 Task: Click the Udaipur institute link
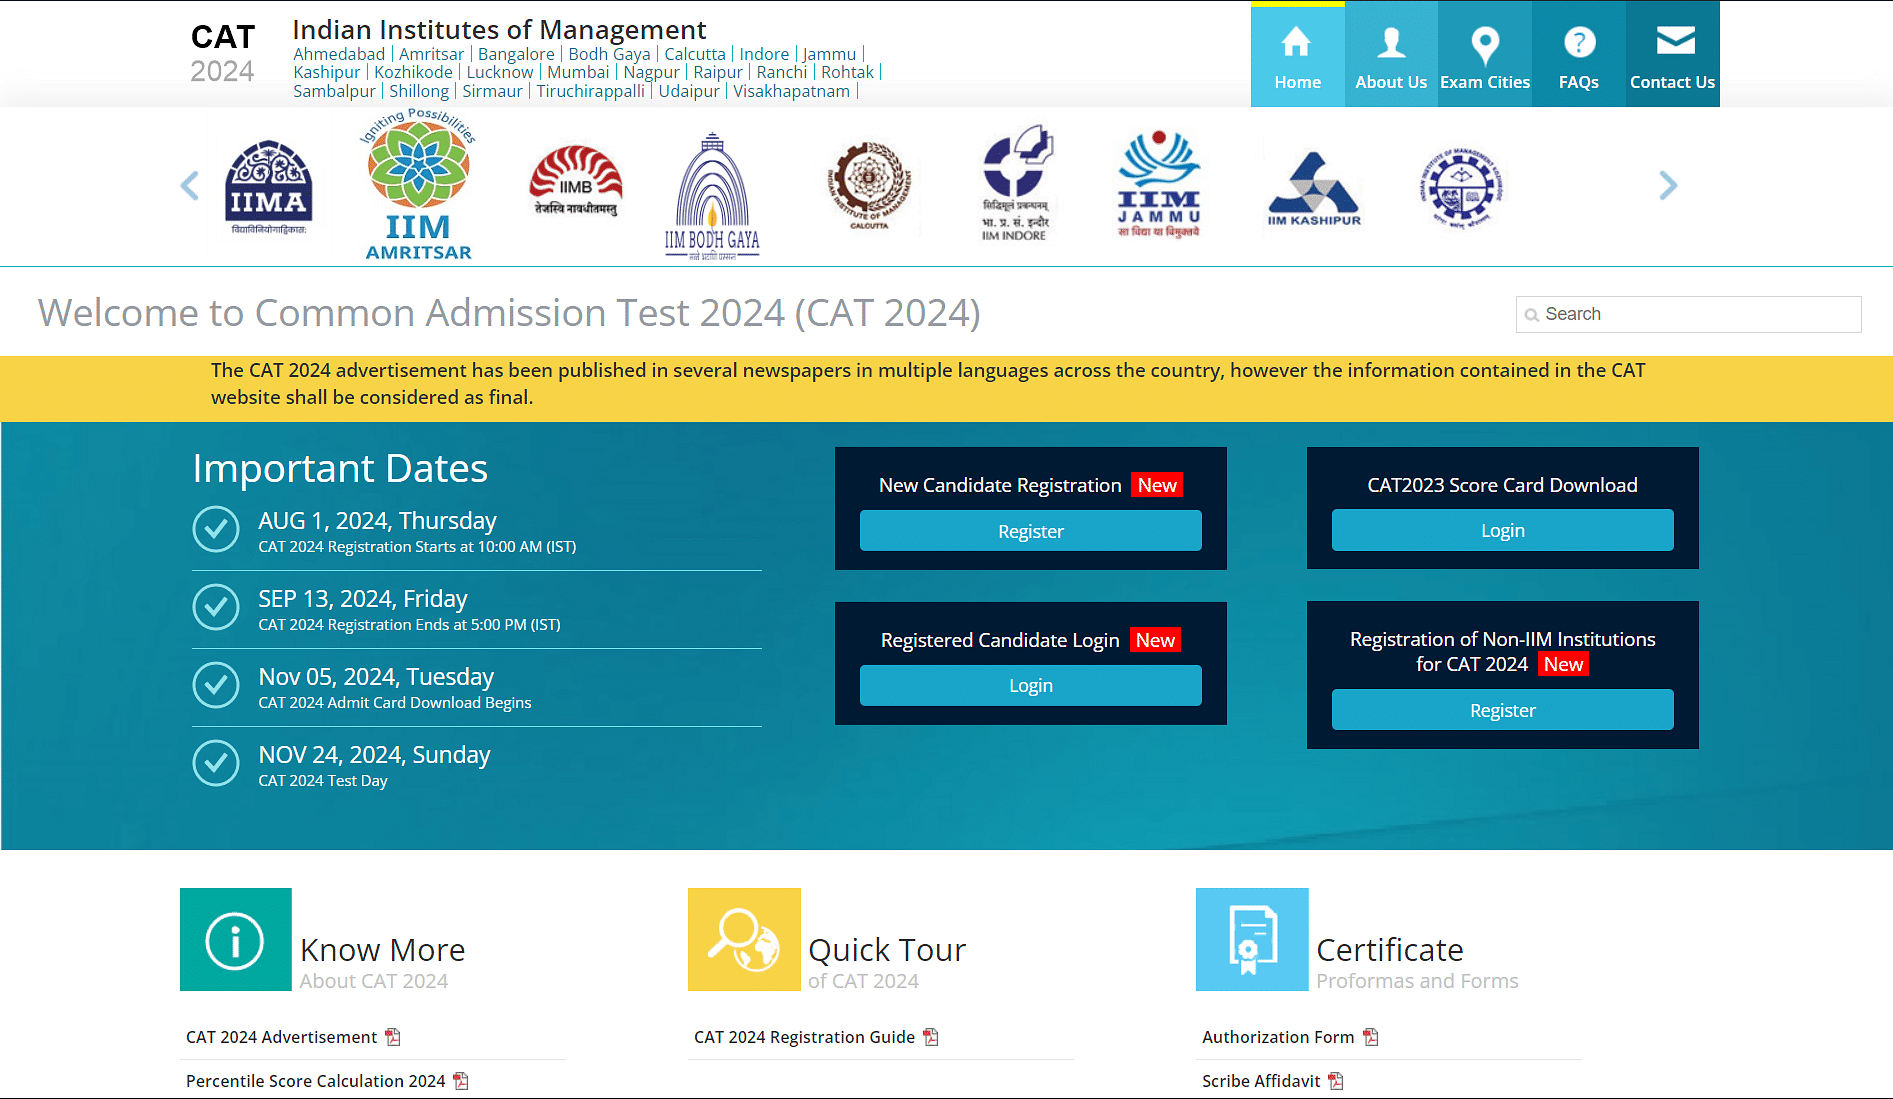689,91
